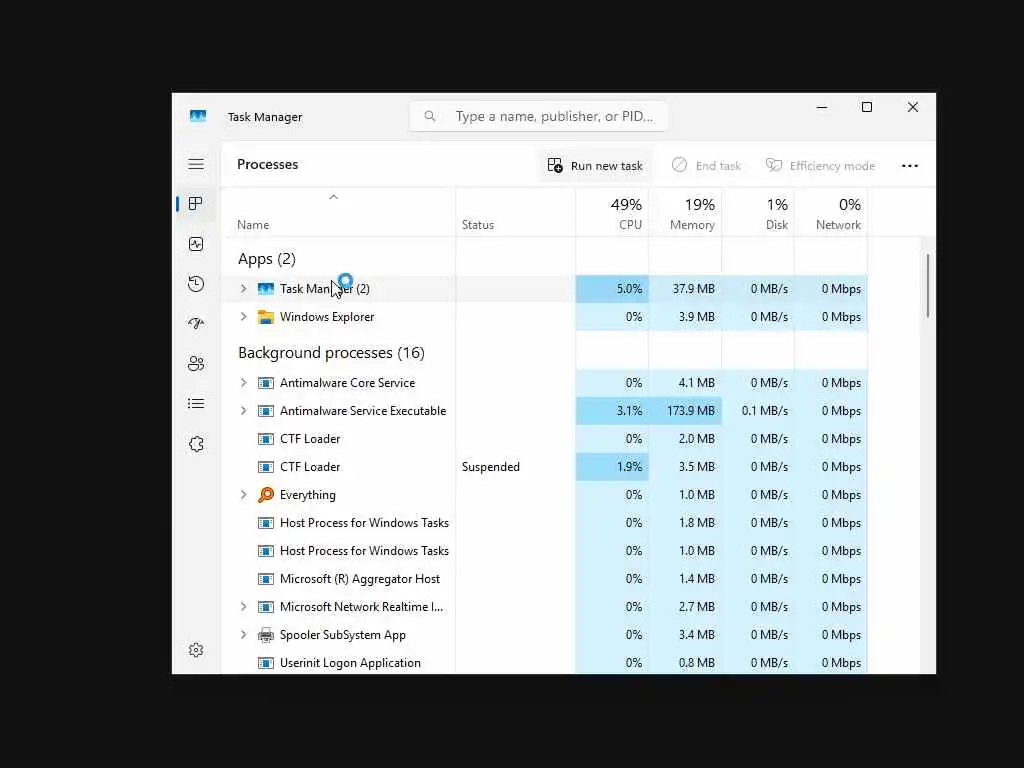Click the End task button
Screen dimensions: 1024x768
coord(706,166)
